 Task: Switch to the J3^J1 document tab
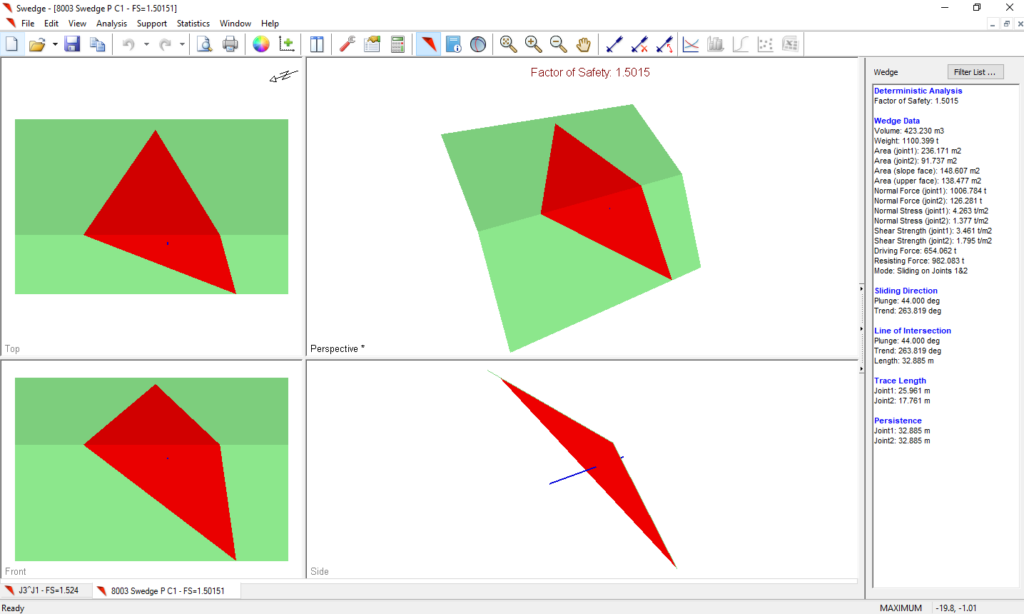click(45, 591)
